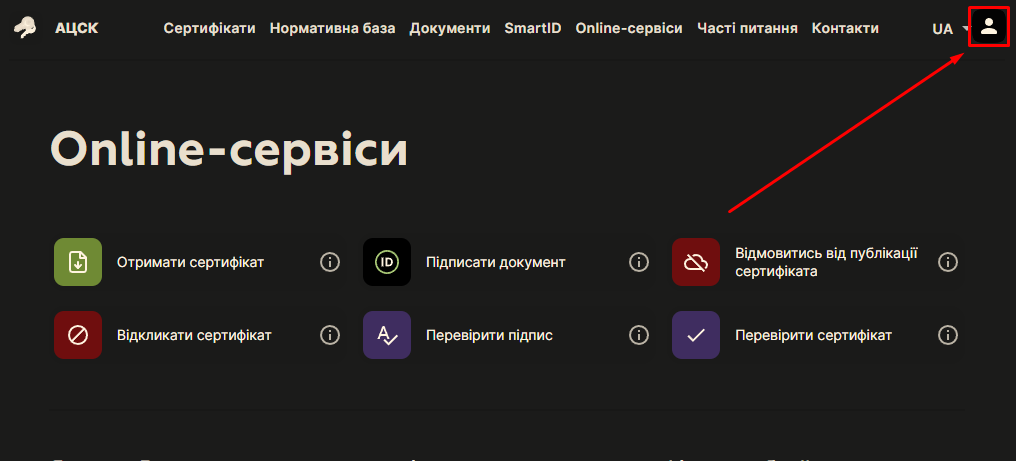The width and height of the screenshot is (1016, 461).
Task: Show info for Відкликати сертифікат
Action: pyautogui.click(x=330, y=335)
